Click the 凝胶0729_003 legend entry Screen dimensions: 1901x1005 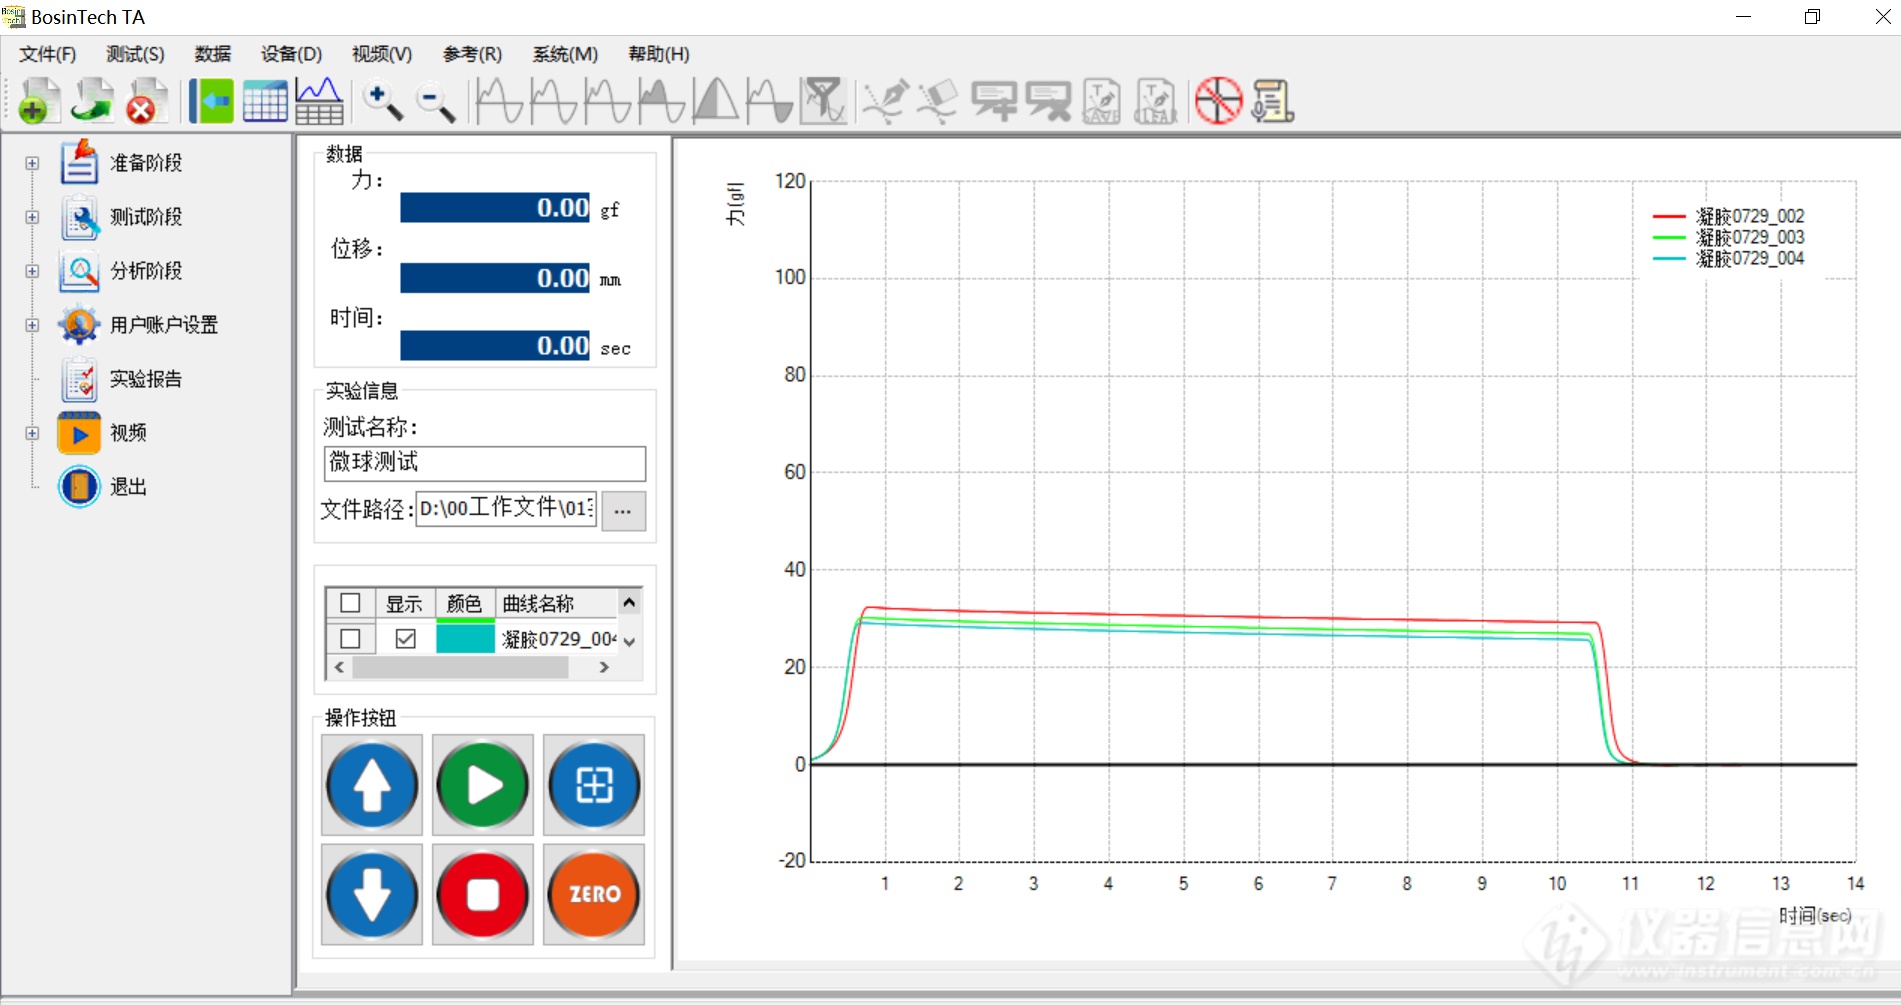coord(1729,237)
